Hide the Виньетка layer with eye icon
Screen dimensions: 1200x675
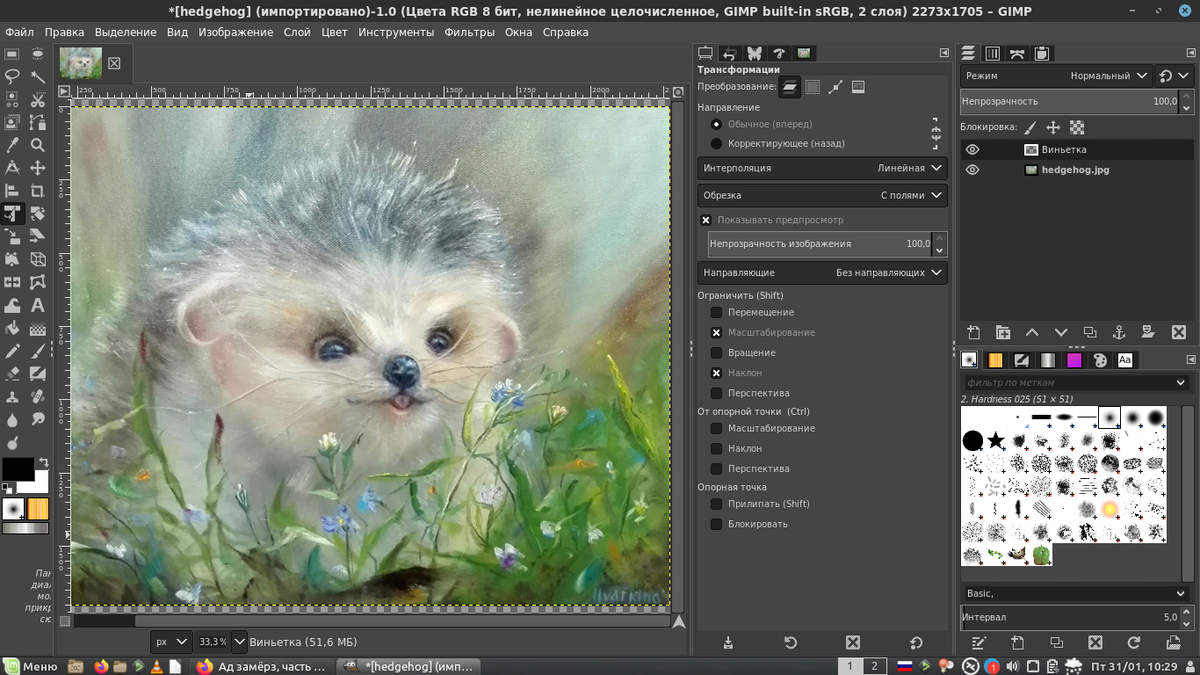point(972,150)
